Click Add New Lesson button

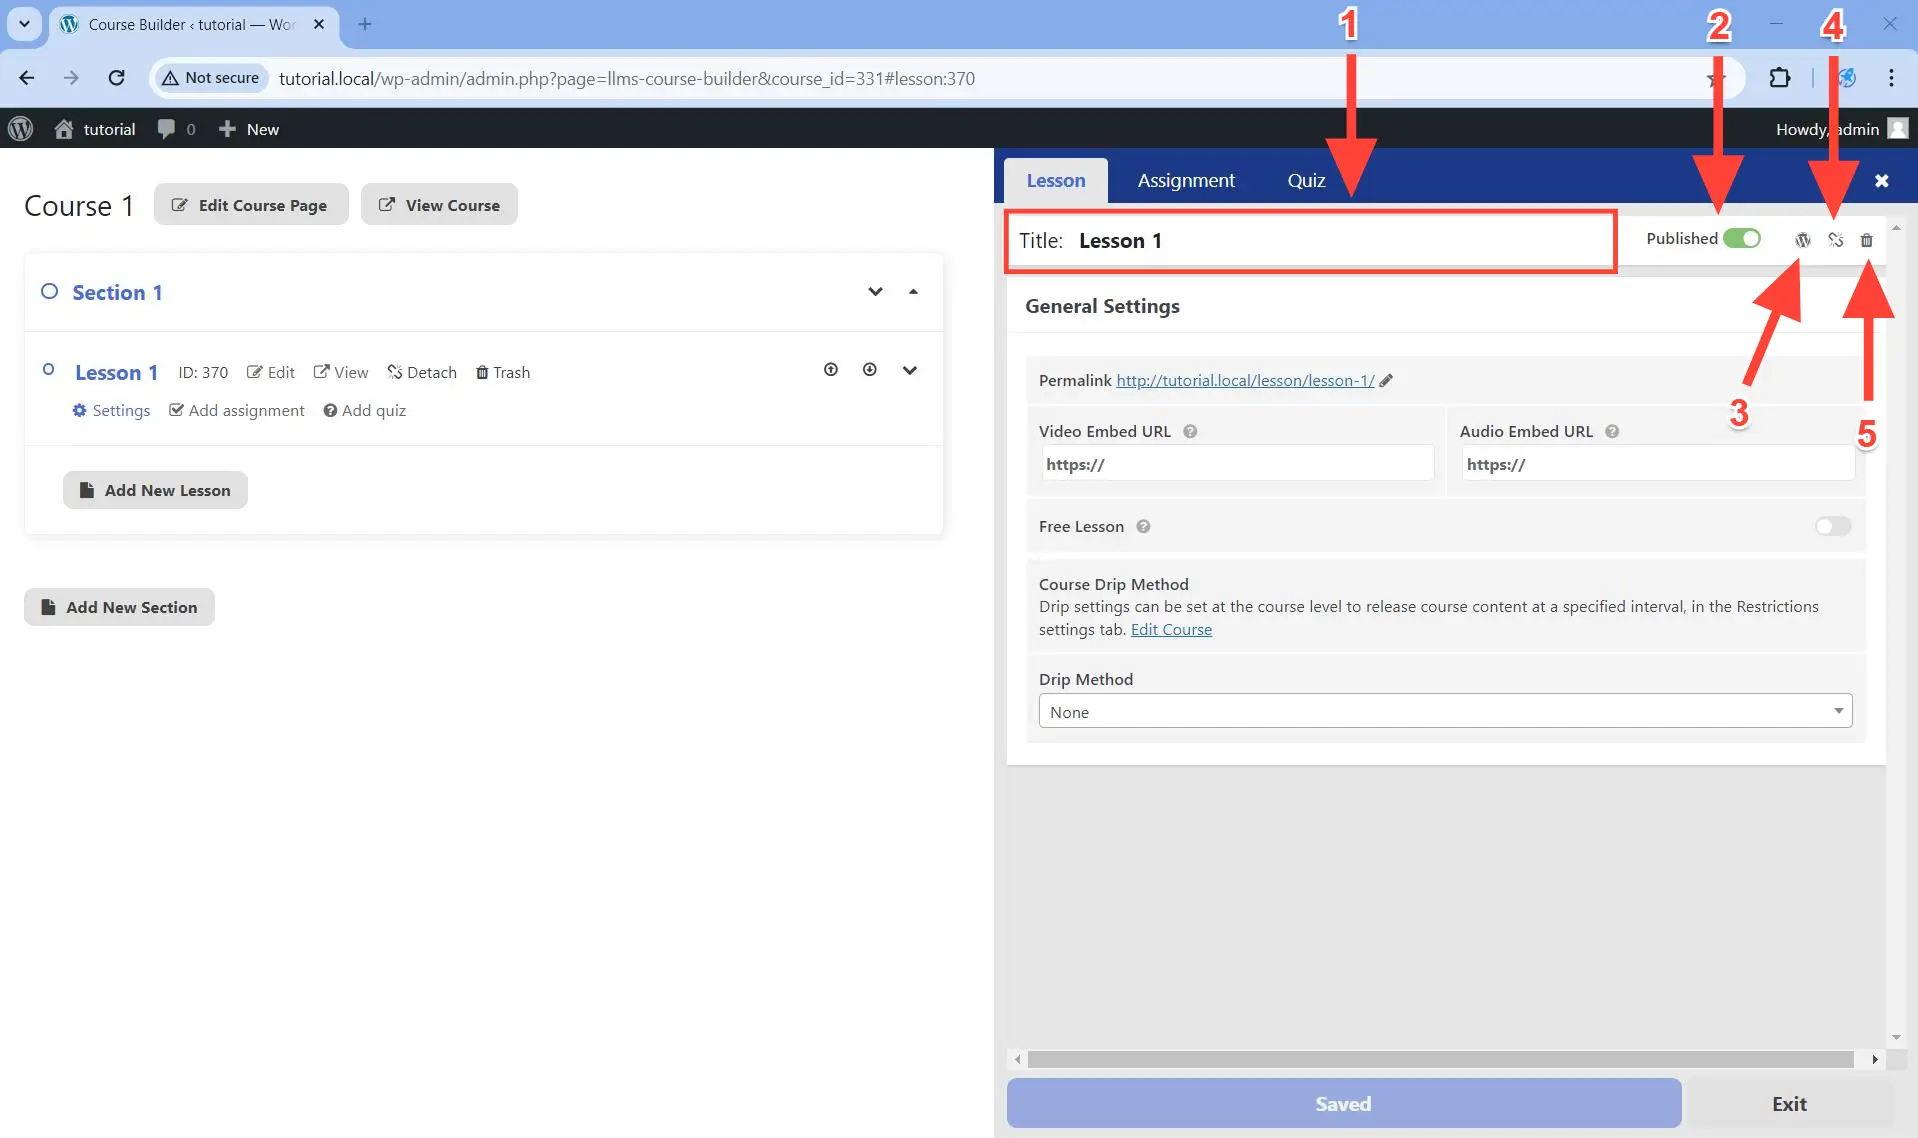click(155, 490)
